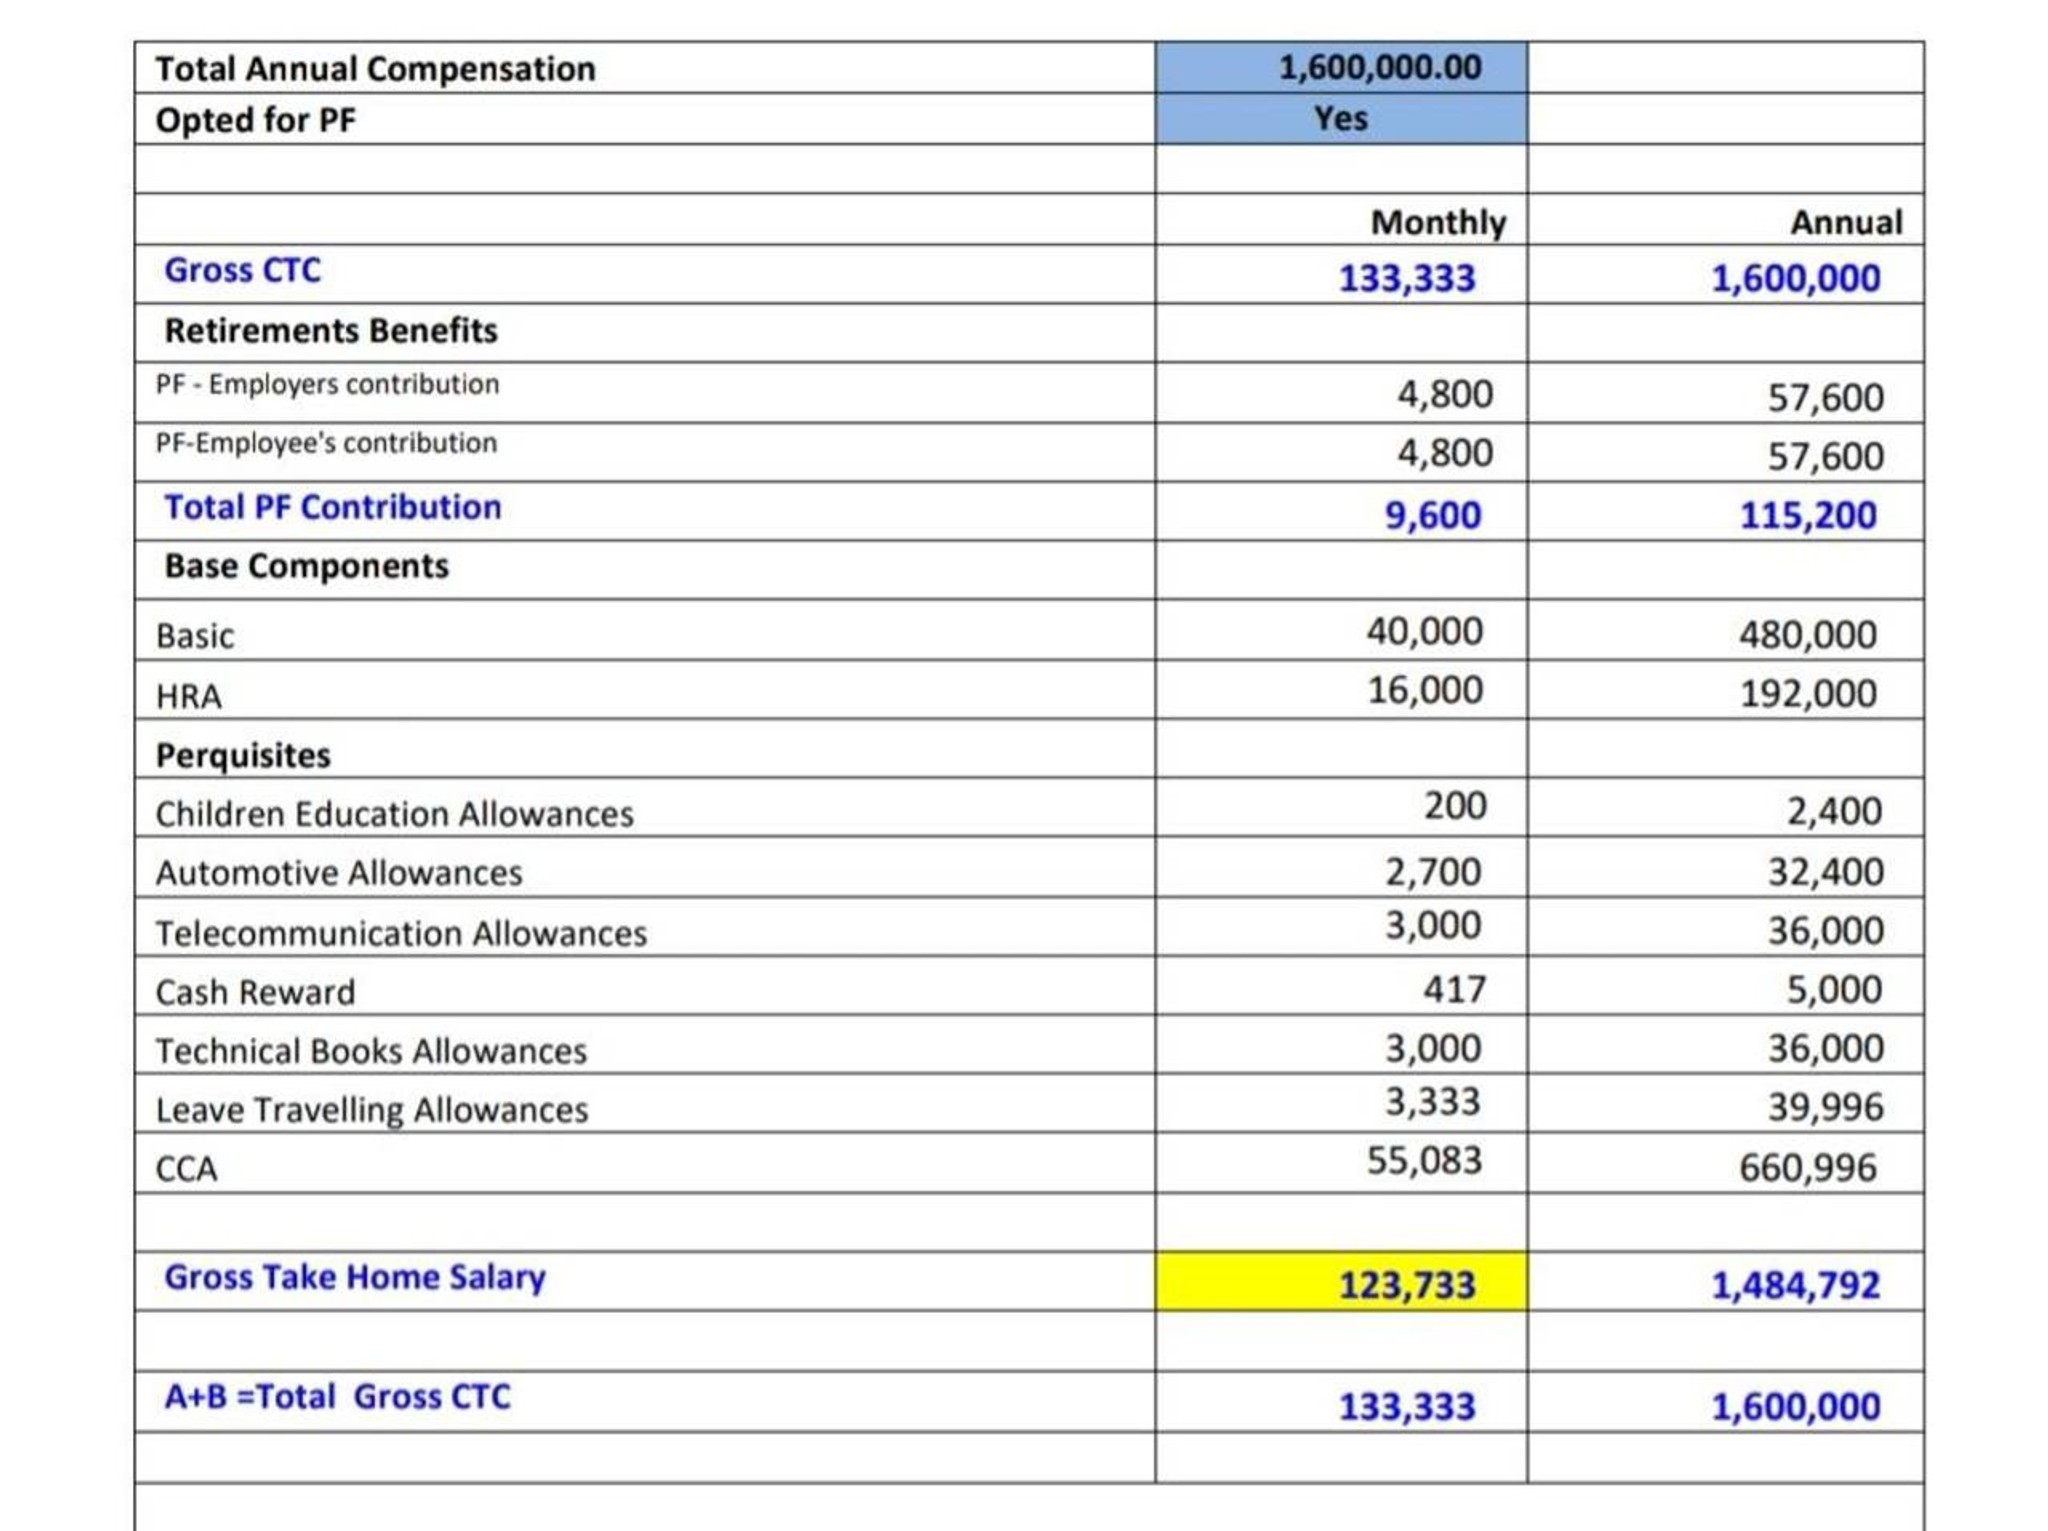Click 'Telecommunication Allowances' row label

[401, 933]
